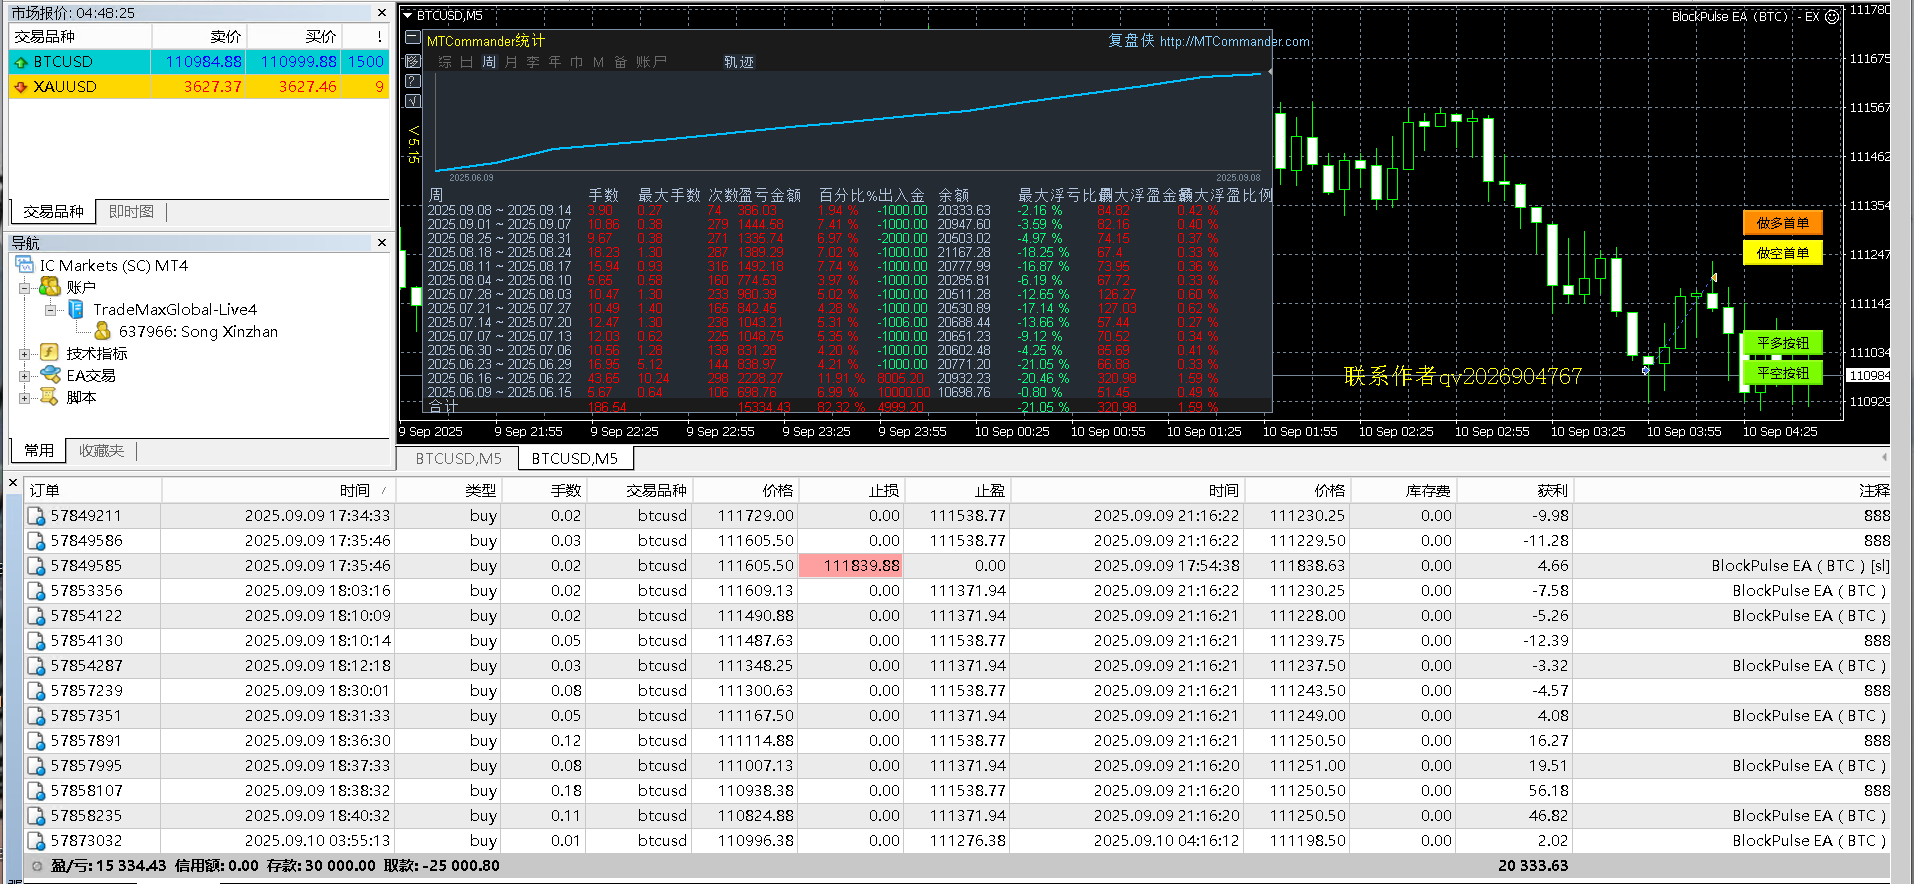Open the BTCUSD,M5 chart title dropdown triangle

[x=407, y=15]
